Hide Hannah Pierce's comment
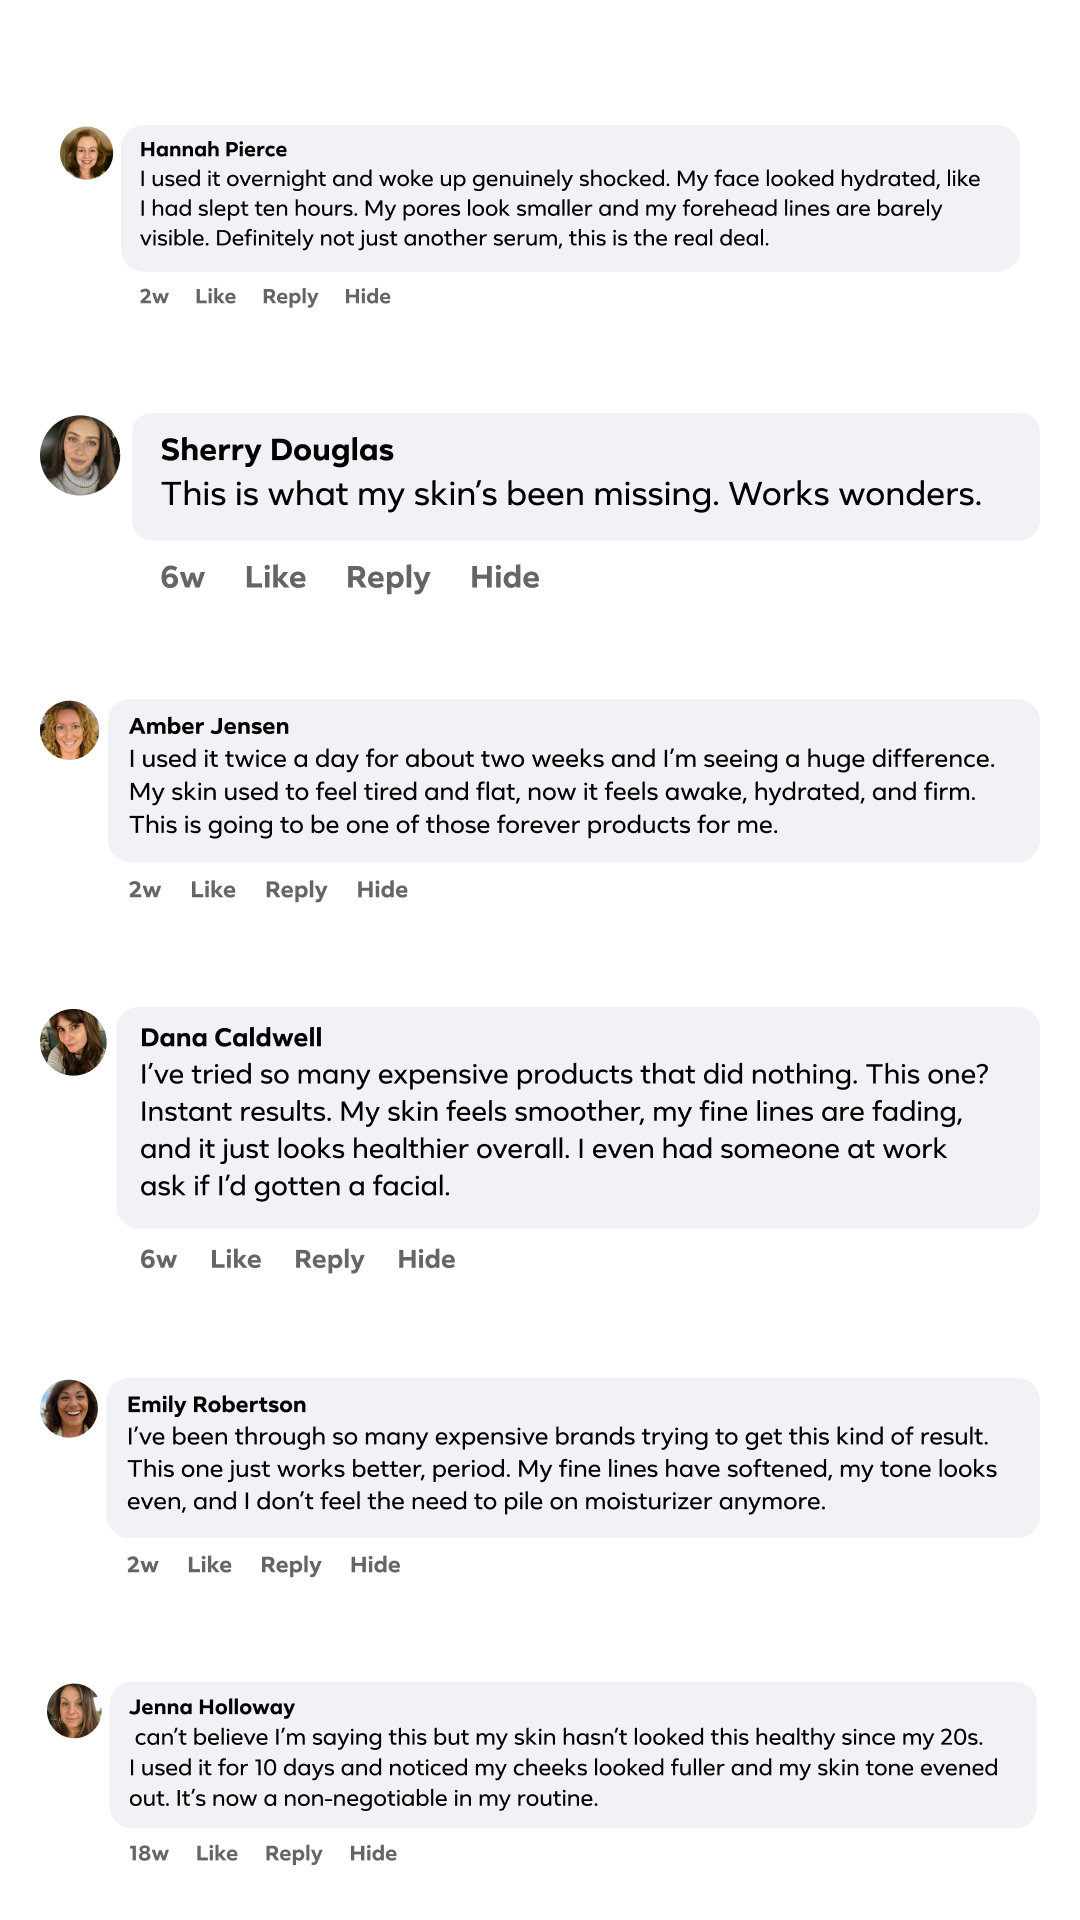Viewport: 1080px width, 1920px height. 367,296
